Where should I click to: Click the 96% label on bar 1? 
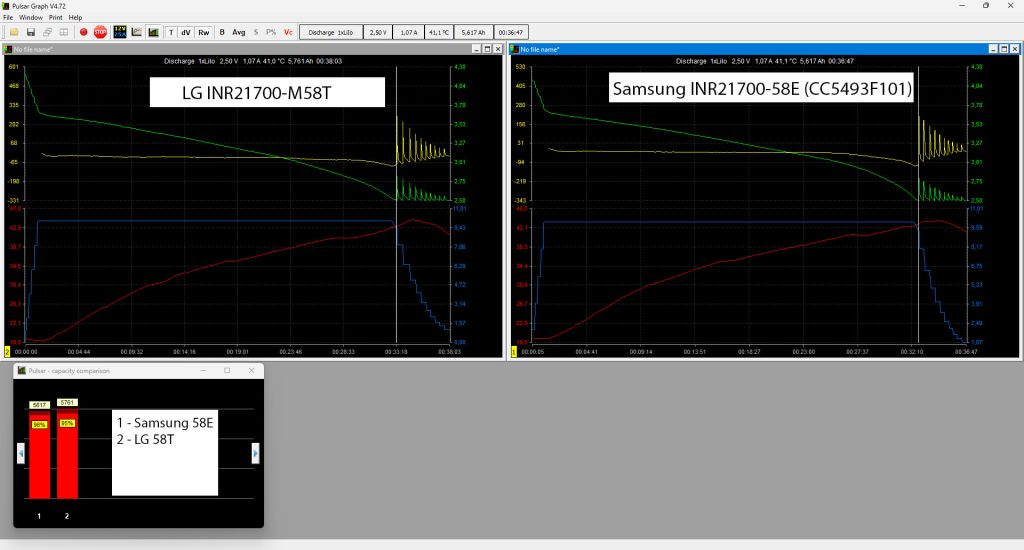39,425
